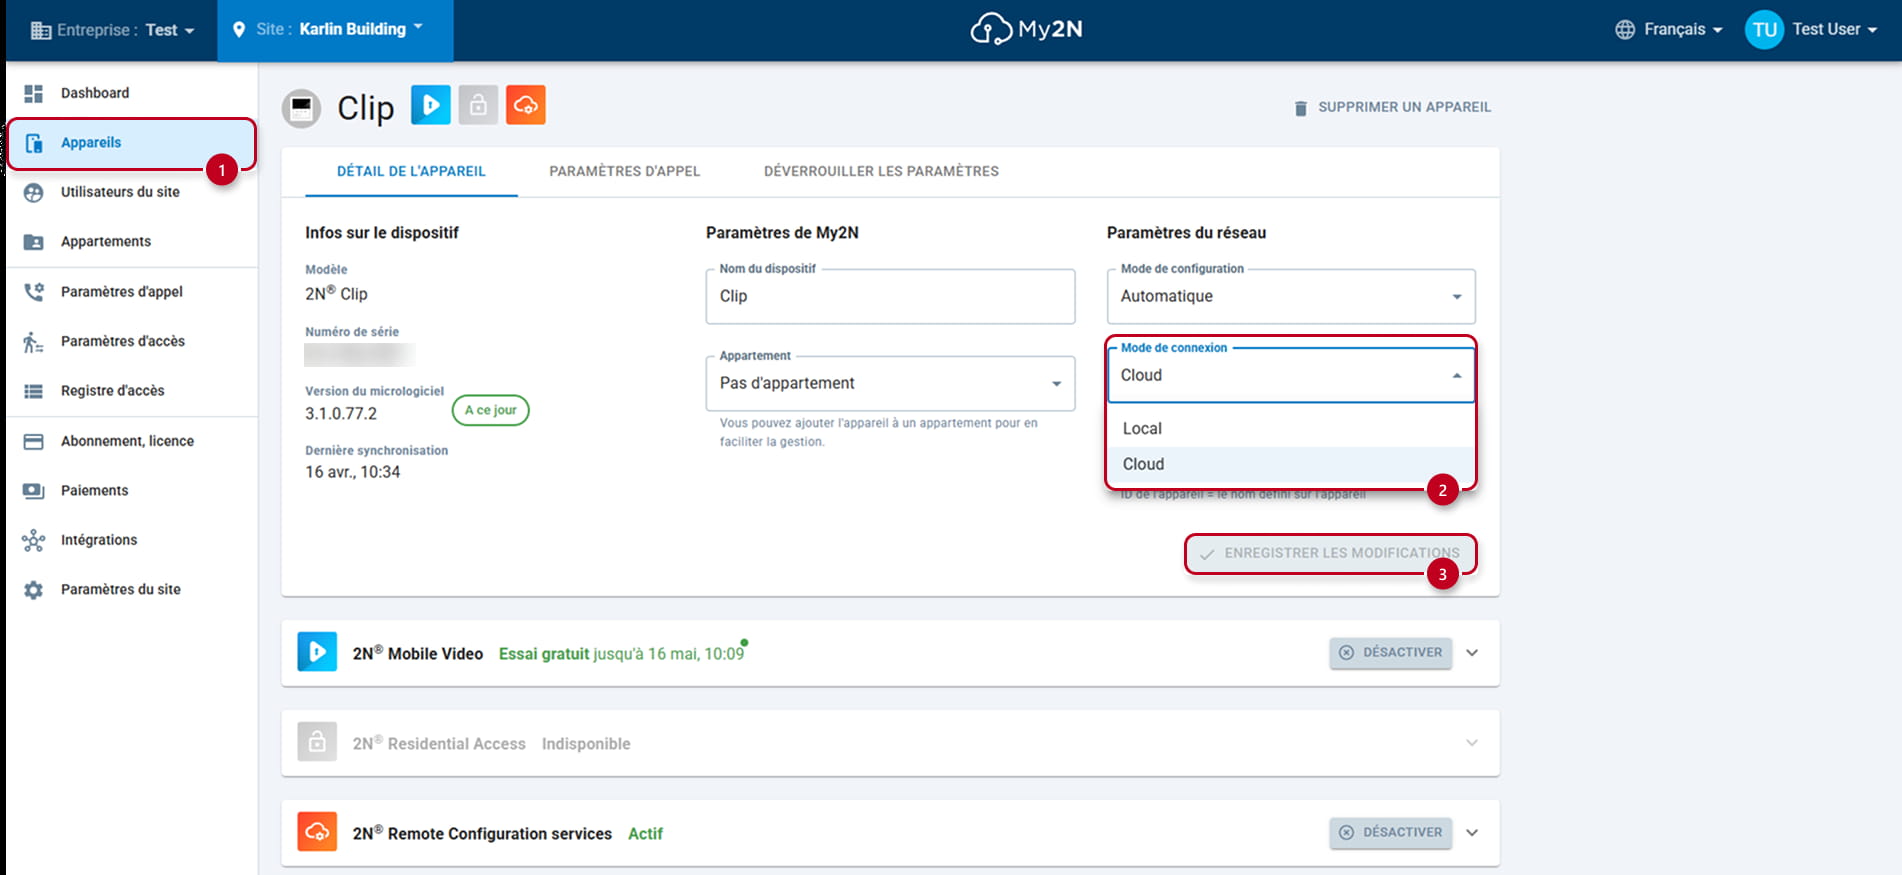Click the globe language icon

tap(1625, 29)
